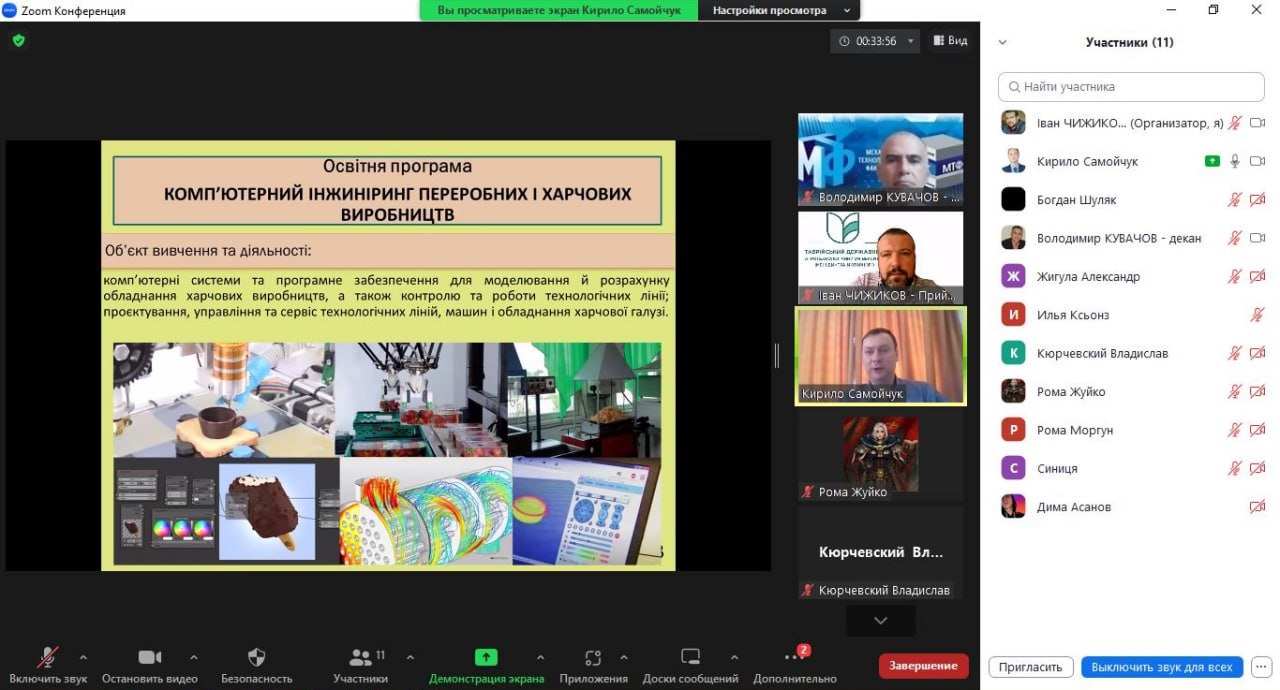
Task: Expand share options arrow beside Демонстрация экрана
Action: pos(540,658)
